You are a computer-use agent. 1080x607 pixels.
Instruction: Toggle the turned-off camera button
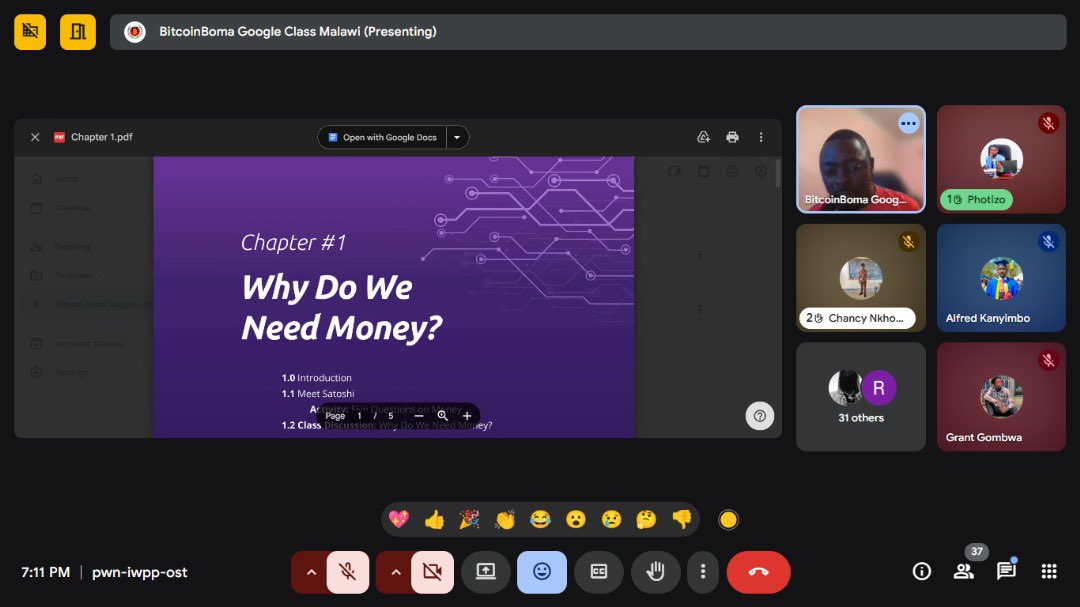click(x=433, y=572)
